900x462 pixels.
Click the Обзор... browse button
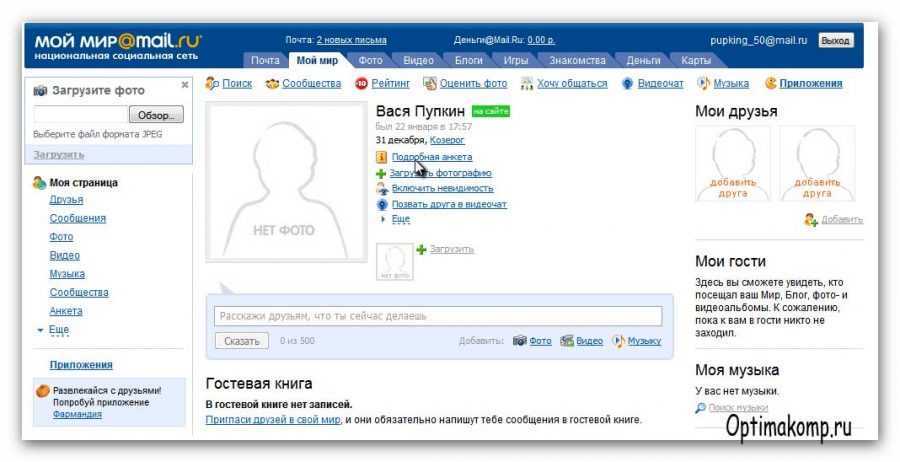click(156, 115)
